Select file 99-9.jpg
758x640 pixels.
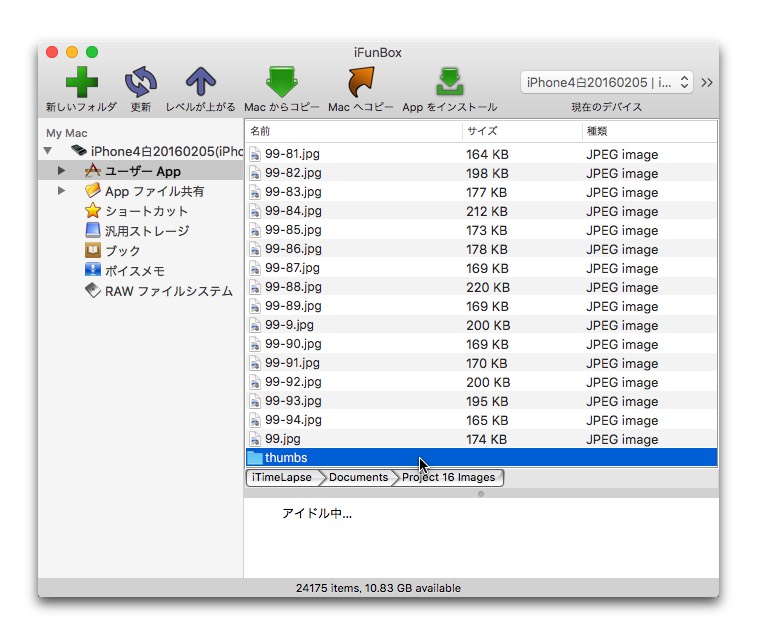click(x=481, y=325)
